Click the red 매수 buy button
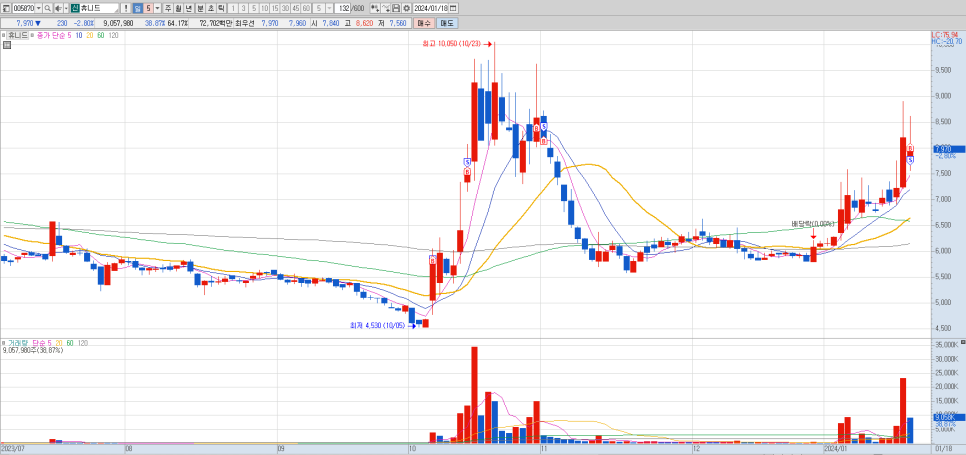Screen dimensions: 966x455 point(424,23)
